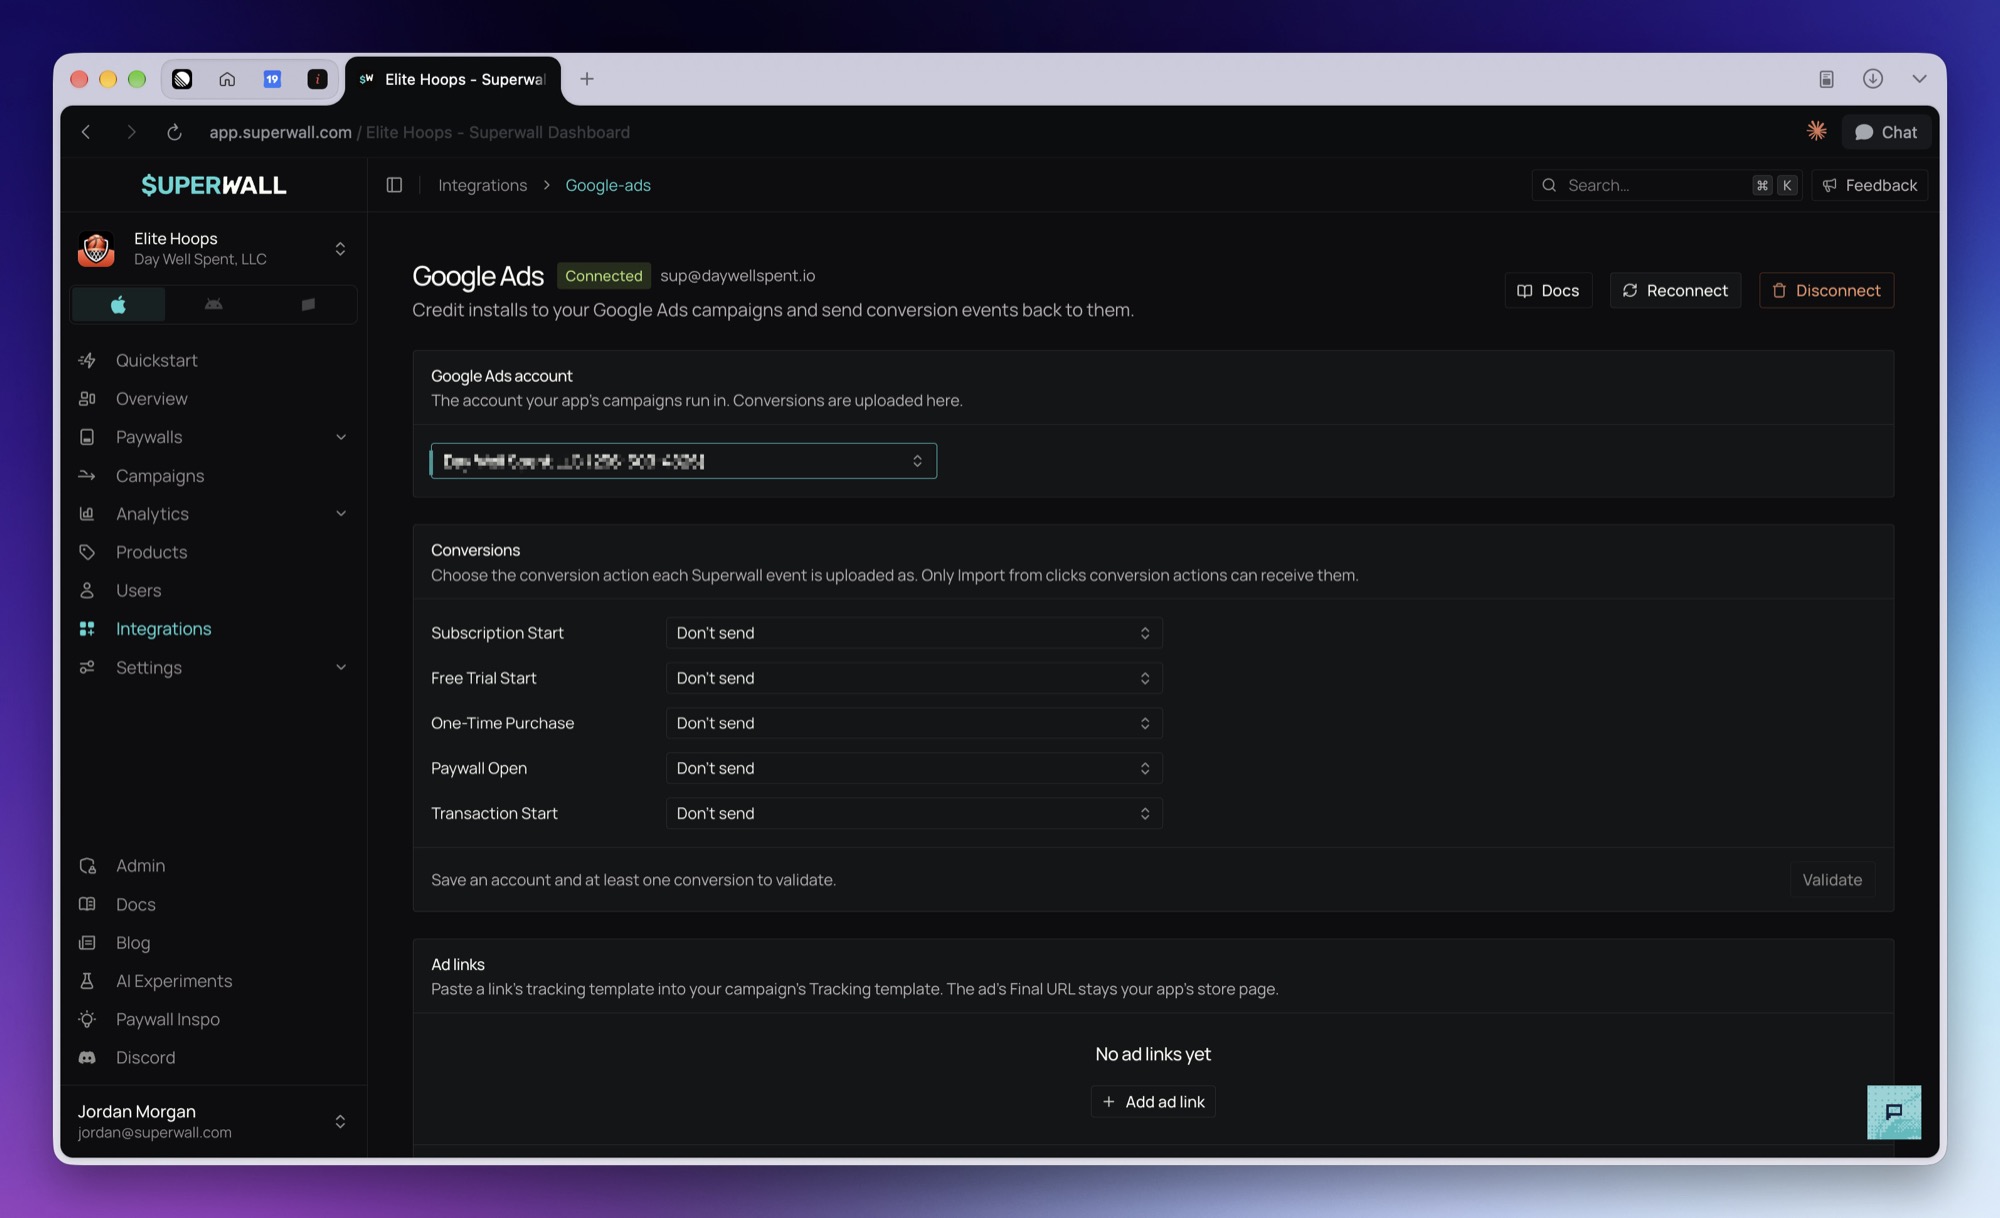Viewport: 2000px width, 1218px height.
Task: Reload the page with refresh icon
Action: [x=174, y=132]
